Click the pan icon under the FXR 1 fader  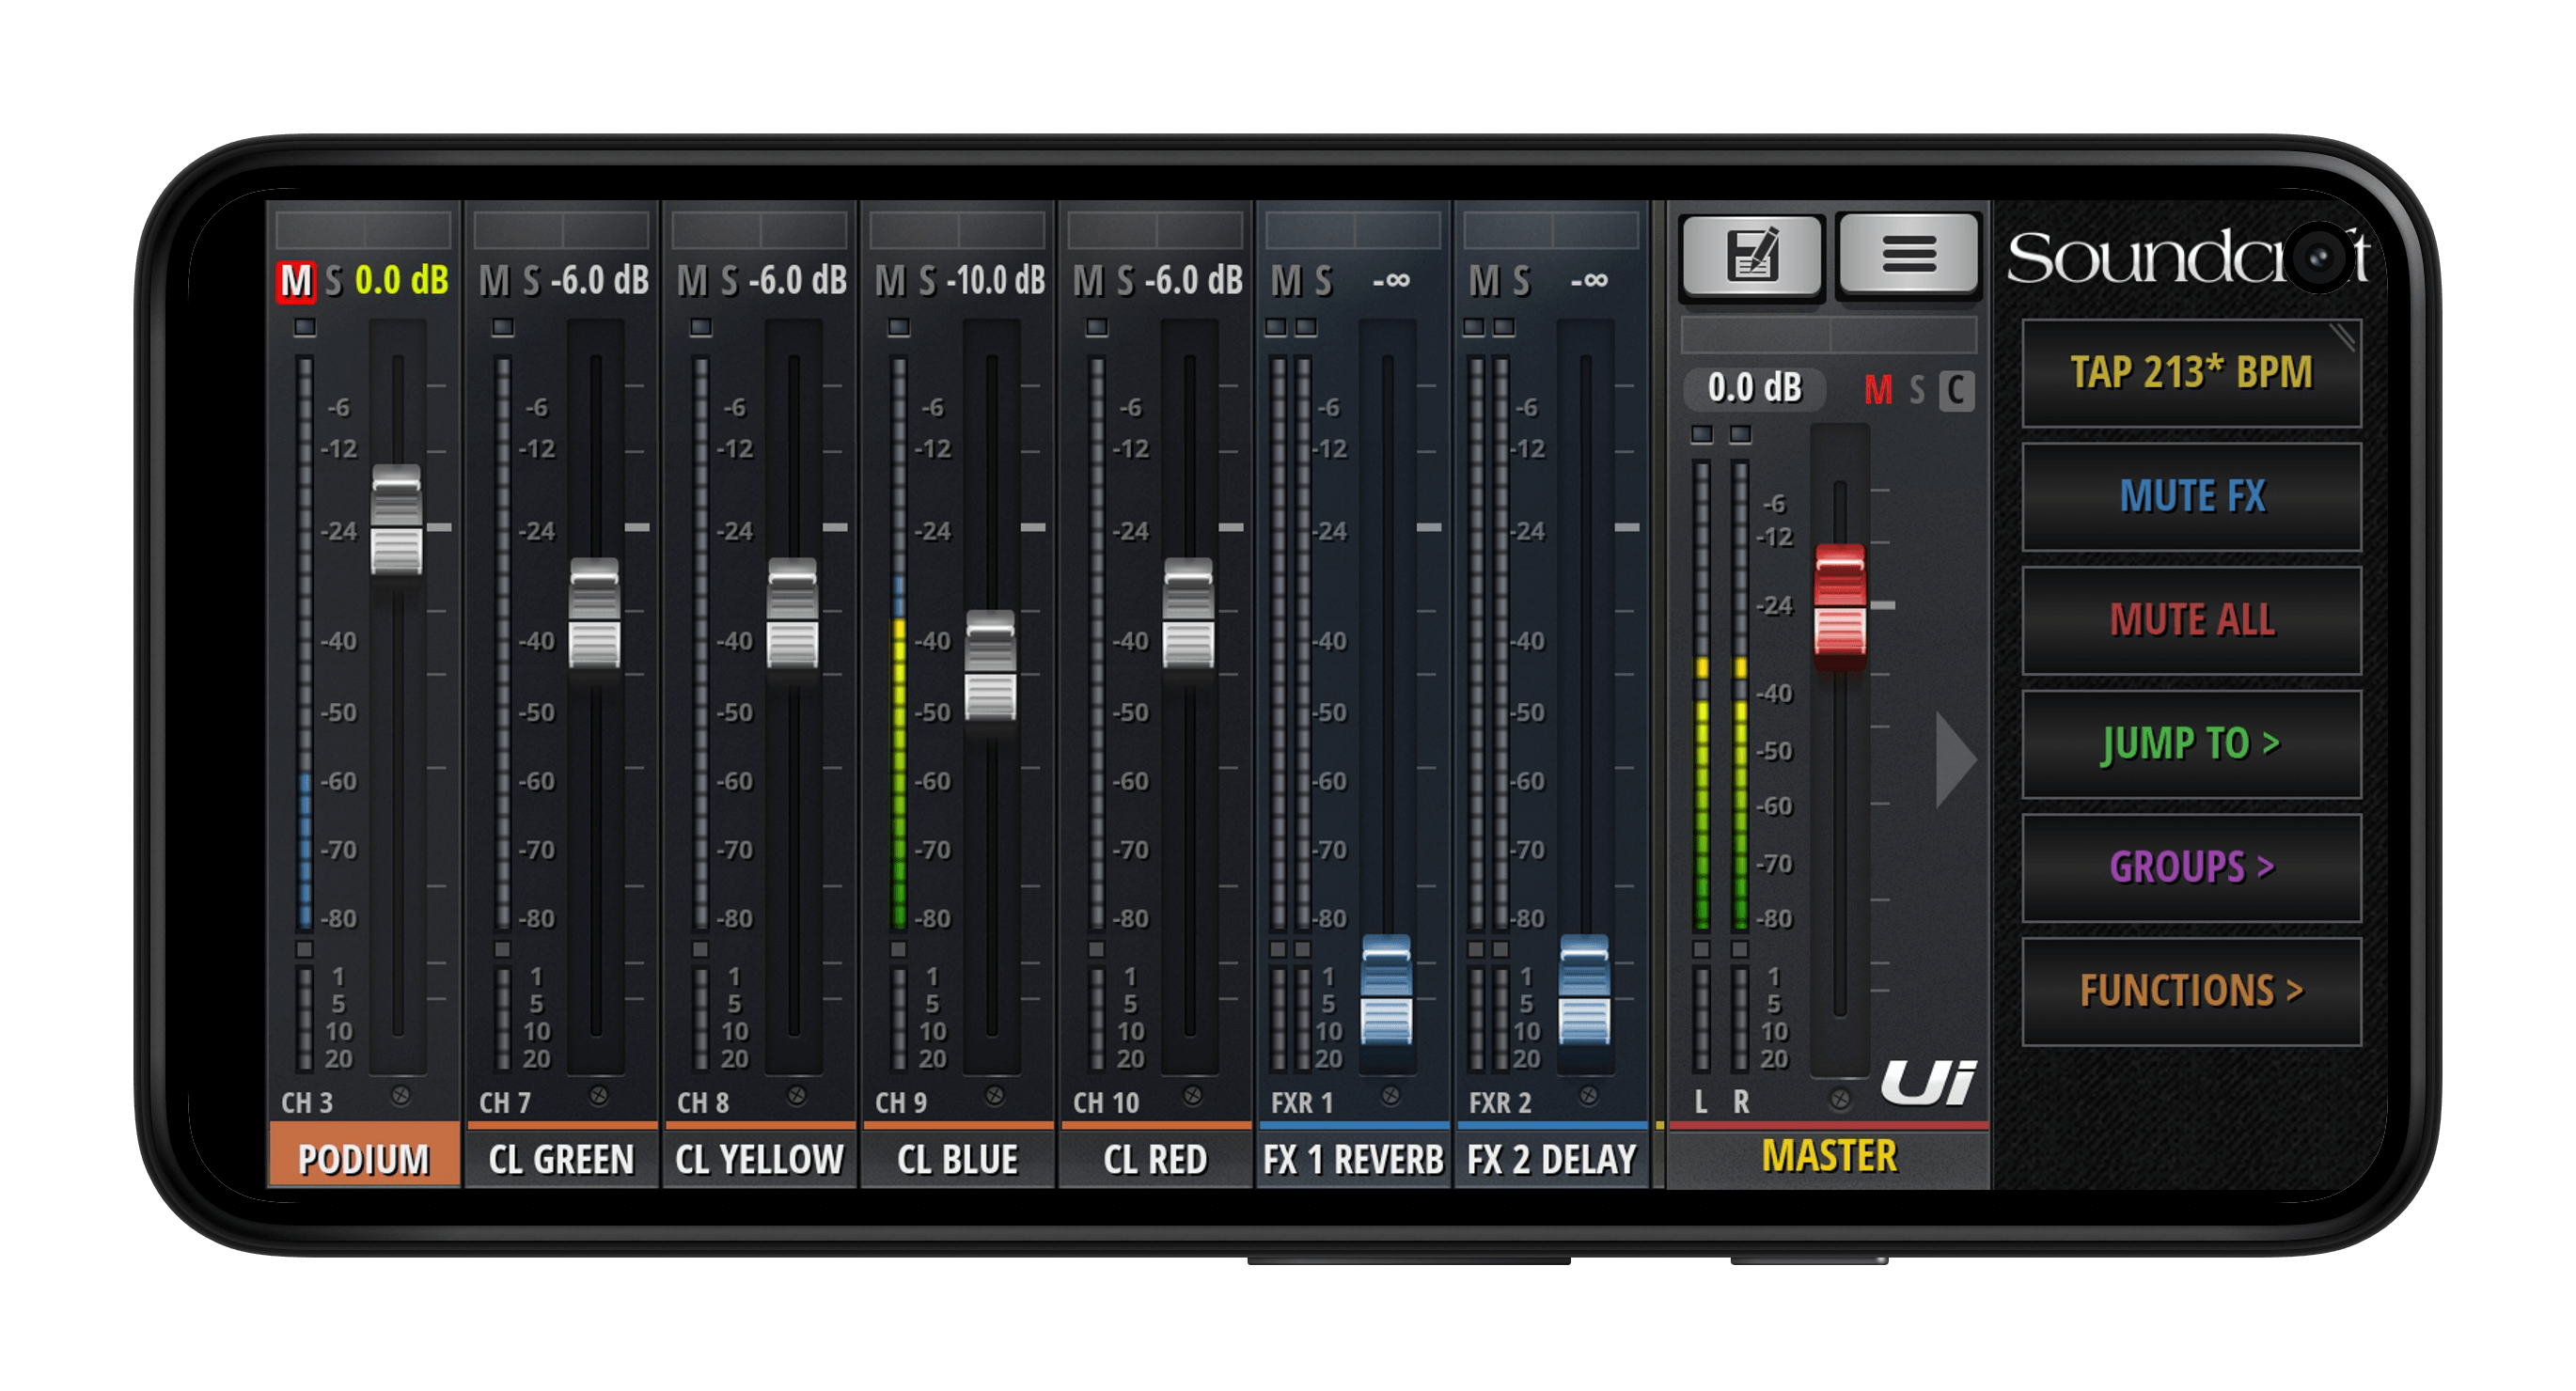point(1390,1096)
